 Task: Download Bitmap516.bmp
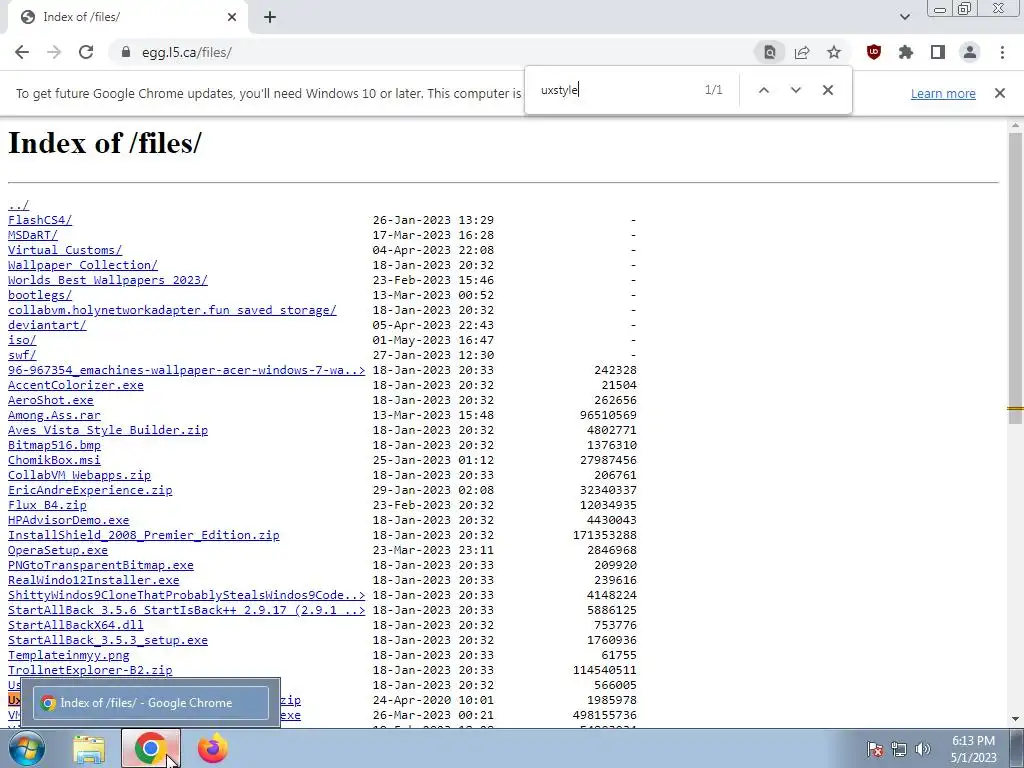point(54,445)
